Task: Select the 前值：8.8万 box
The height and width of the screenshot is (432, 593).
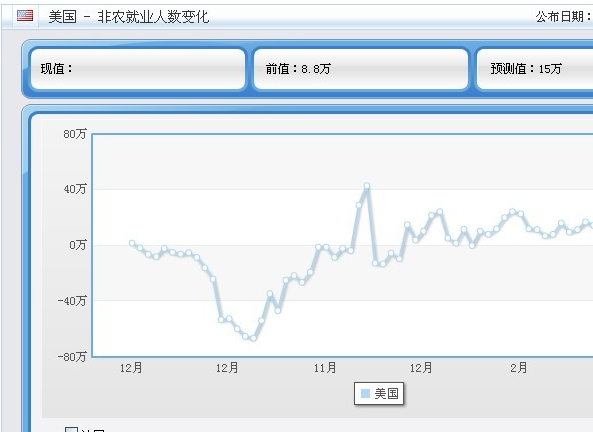Action: tap(361, 68)
